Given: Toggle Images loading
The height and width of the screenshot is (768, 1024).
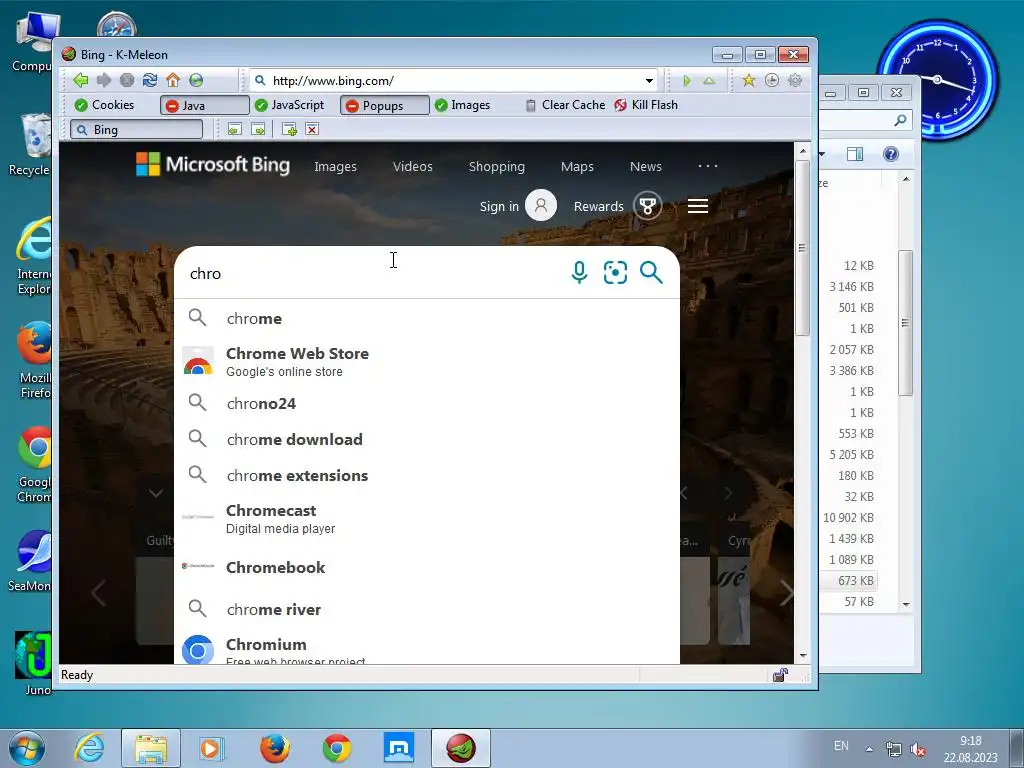Looking at the screenshot, I should coord(462,105).
